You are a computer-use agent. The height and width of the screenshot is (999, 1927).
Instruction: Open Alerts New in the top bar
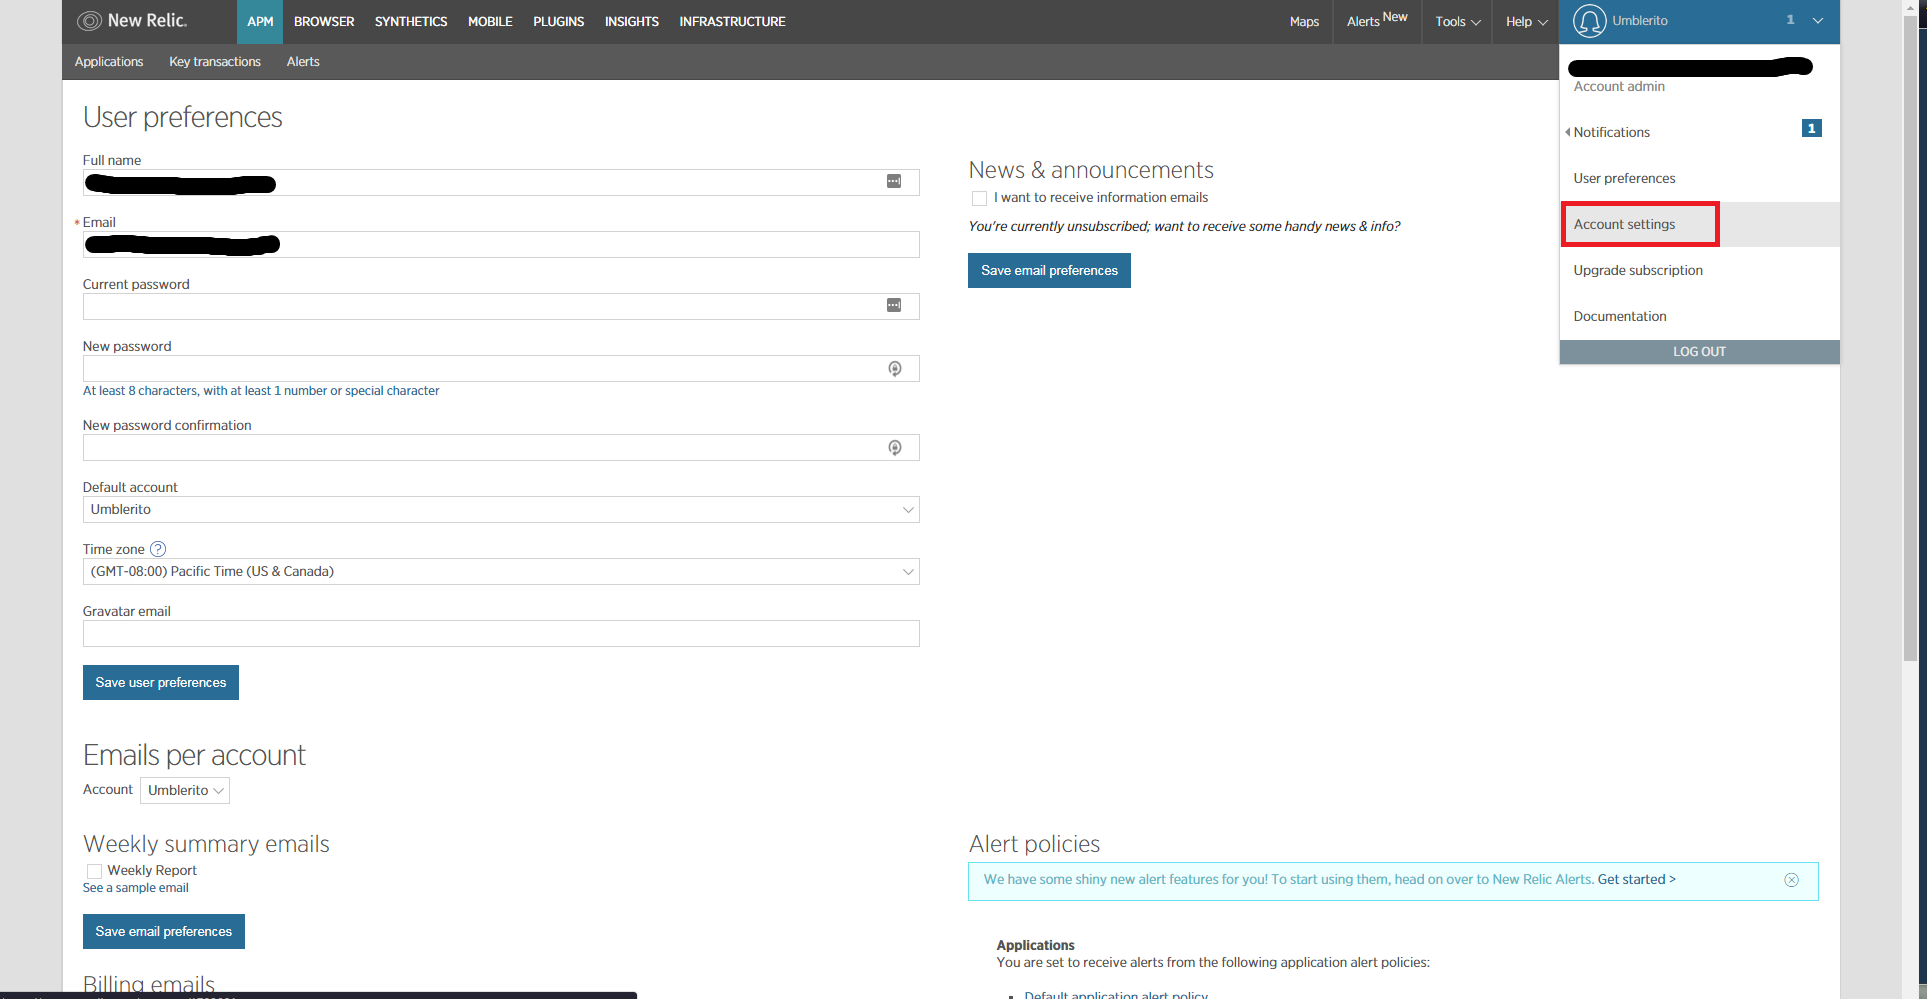(1377, 20)
